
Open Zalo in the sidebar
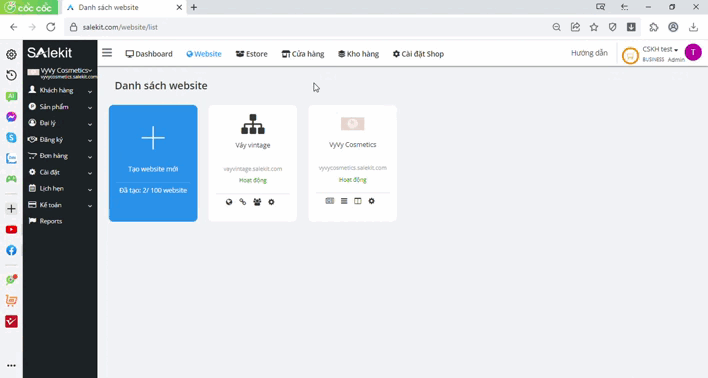click(11, 159)
